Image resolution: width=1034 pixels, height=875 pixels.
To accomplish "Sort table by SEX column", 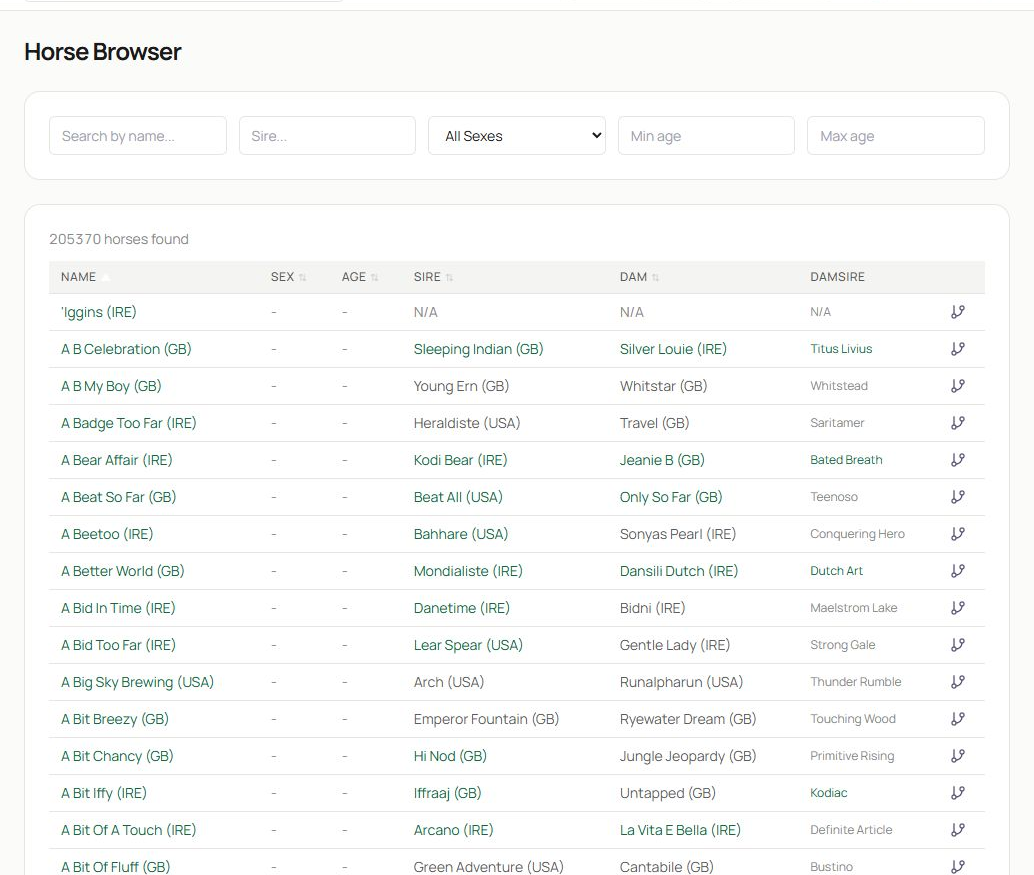I will coord(288,277).
